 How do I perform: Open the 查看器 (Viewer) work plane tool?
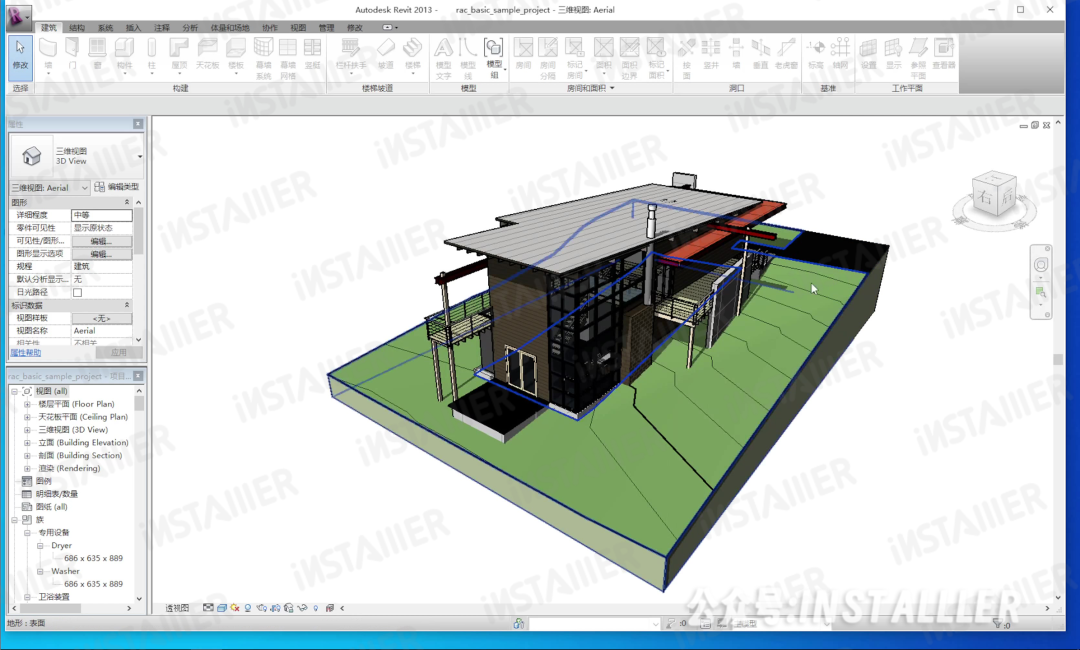(944, 54)
